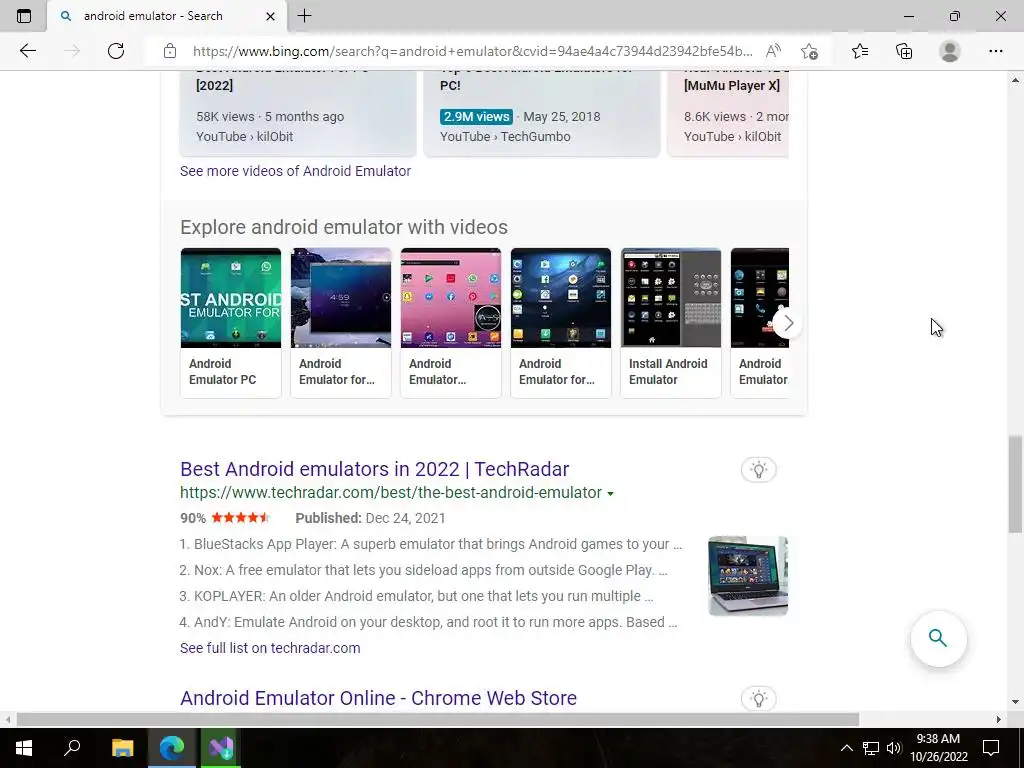View site information lock icon
The height and width of the screenshot is (768, 1024).
tap(170, 51)
